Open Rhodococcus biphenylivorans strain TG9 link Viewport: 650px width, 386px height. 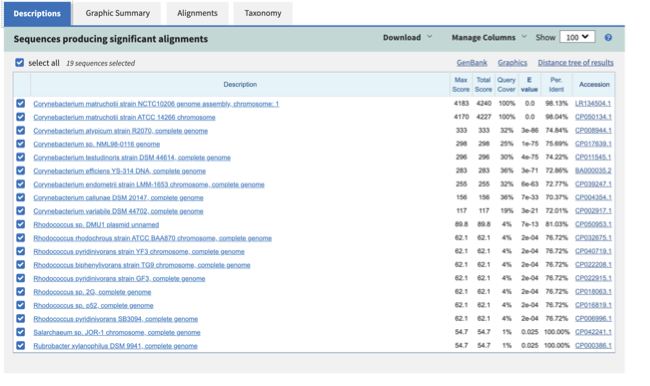(x=142, y=265)
